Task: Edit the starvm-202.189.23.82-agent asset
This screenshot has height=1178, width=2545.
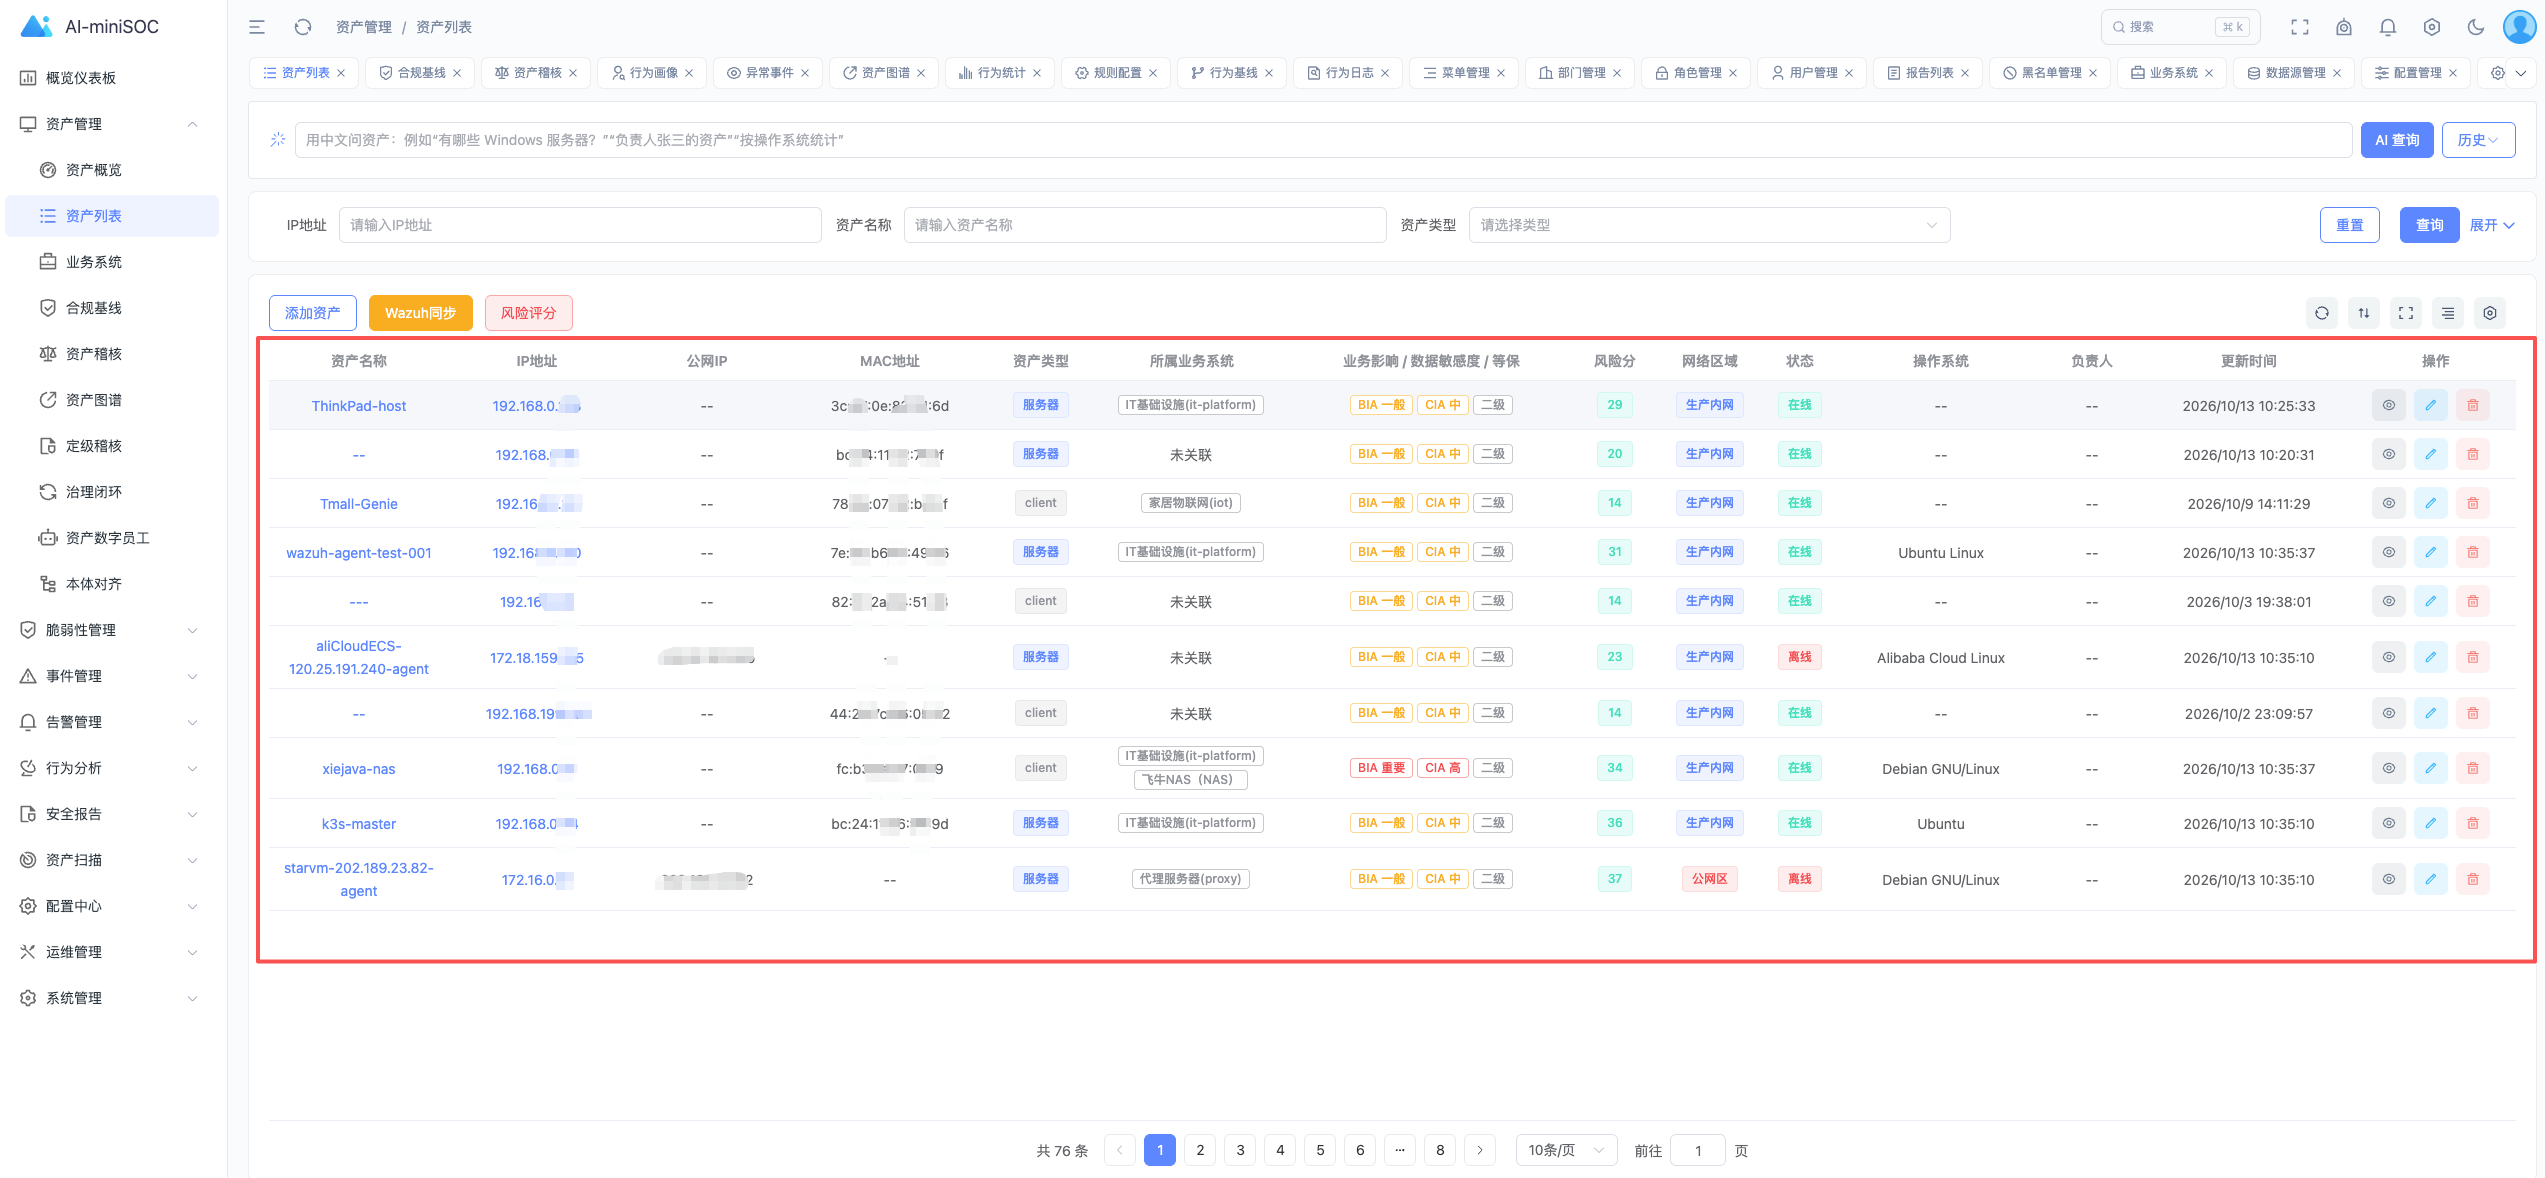Action: pos(2430,879)
